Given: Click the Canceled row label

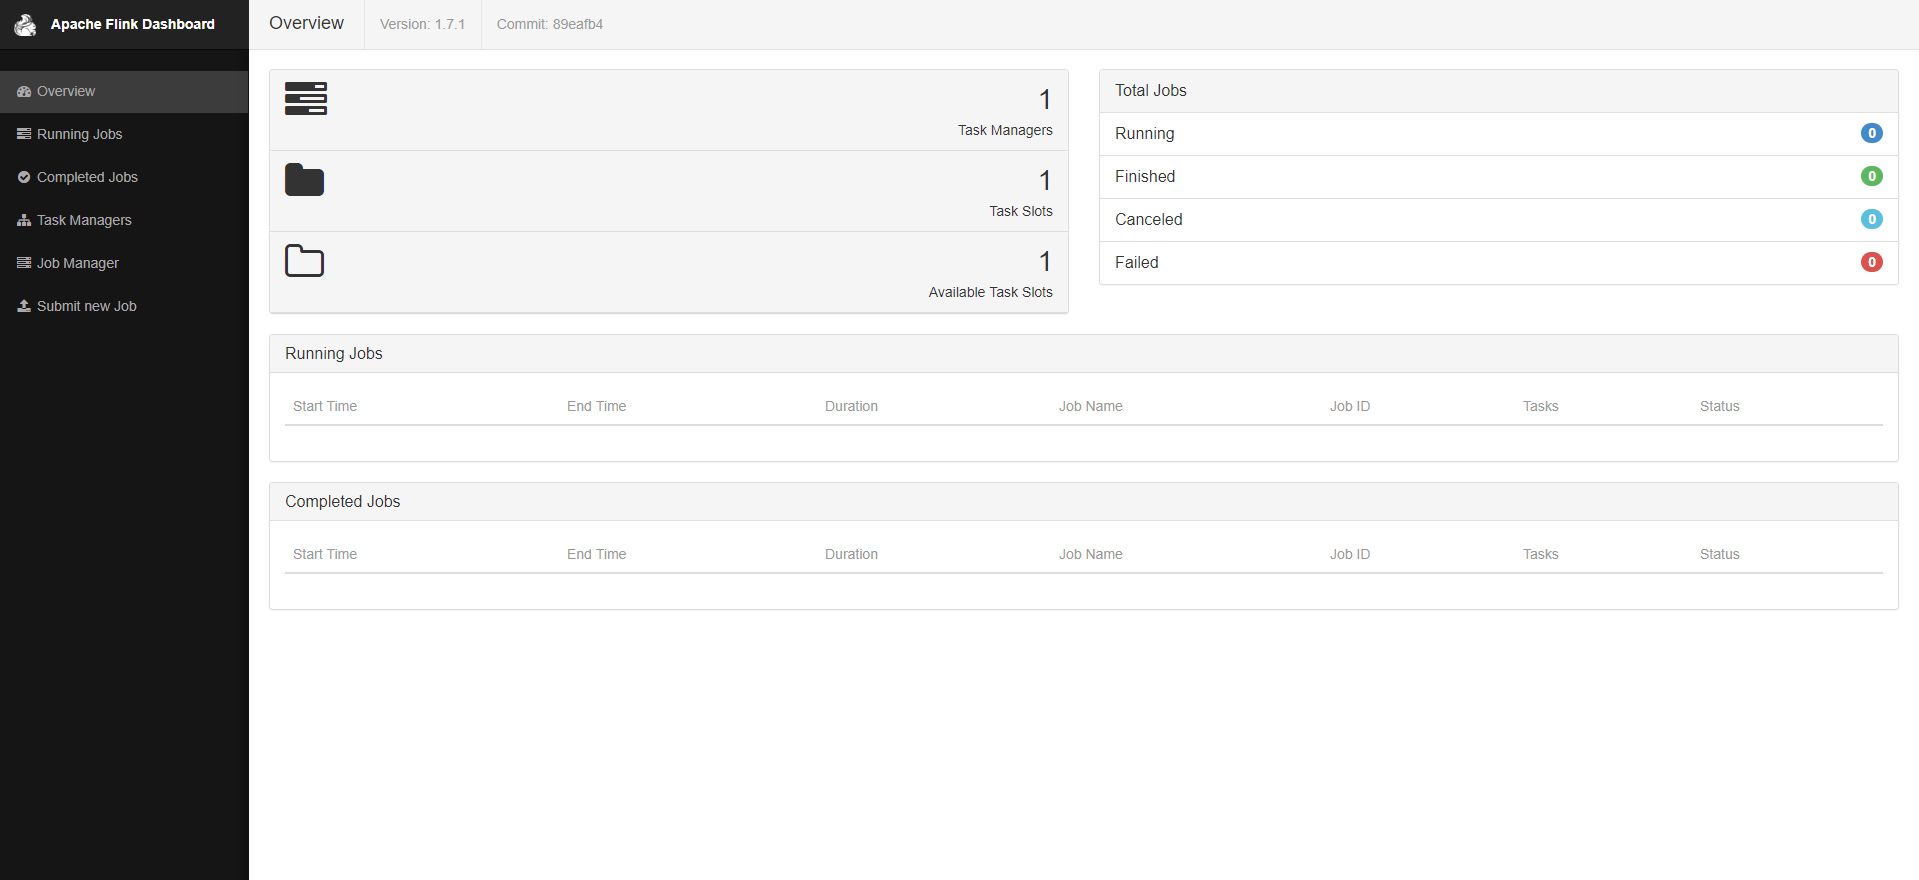Looking at the screenshot, I should (x=1148, y=220).
